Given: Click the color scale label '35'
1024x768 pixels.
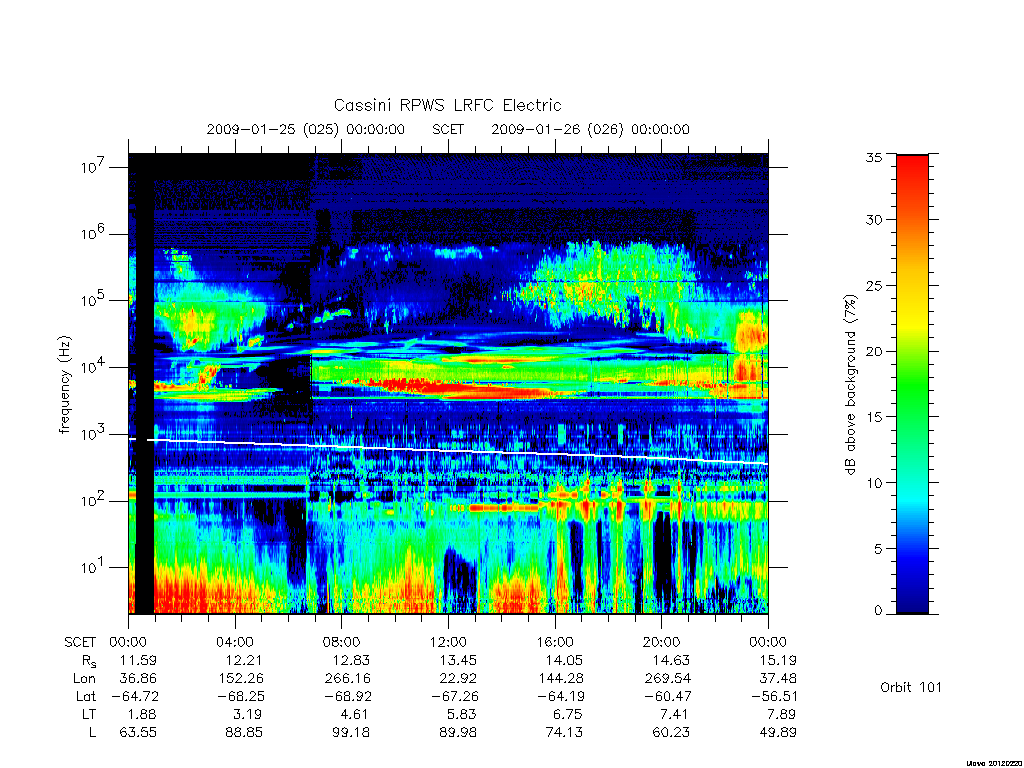Looking at the screenshot, I should coord(874,157).
